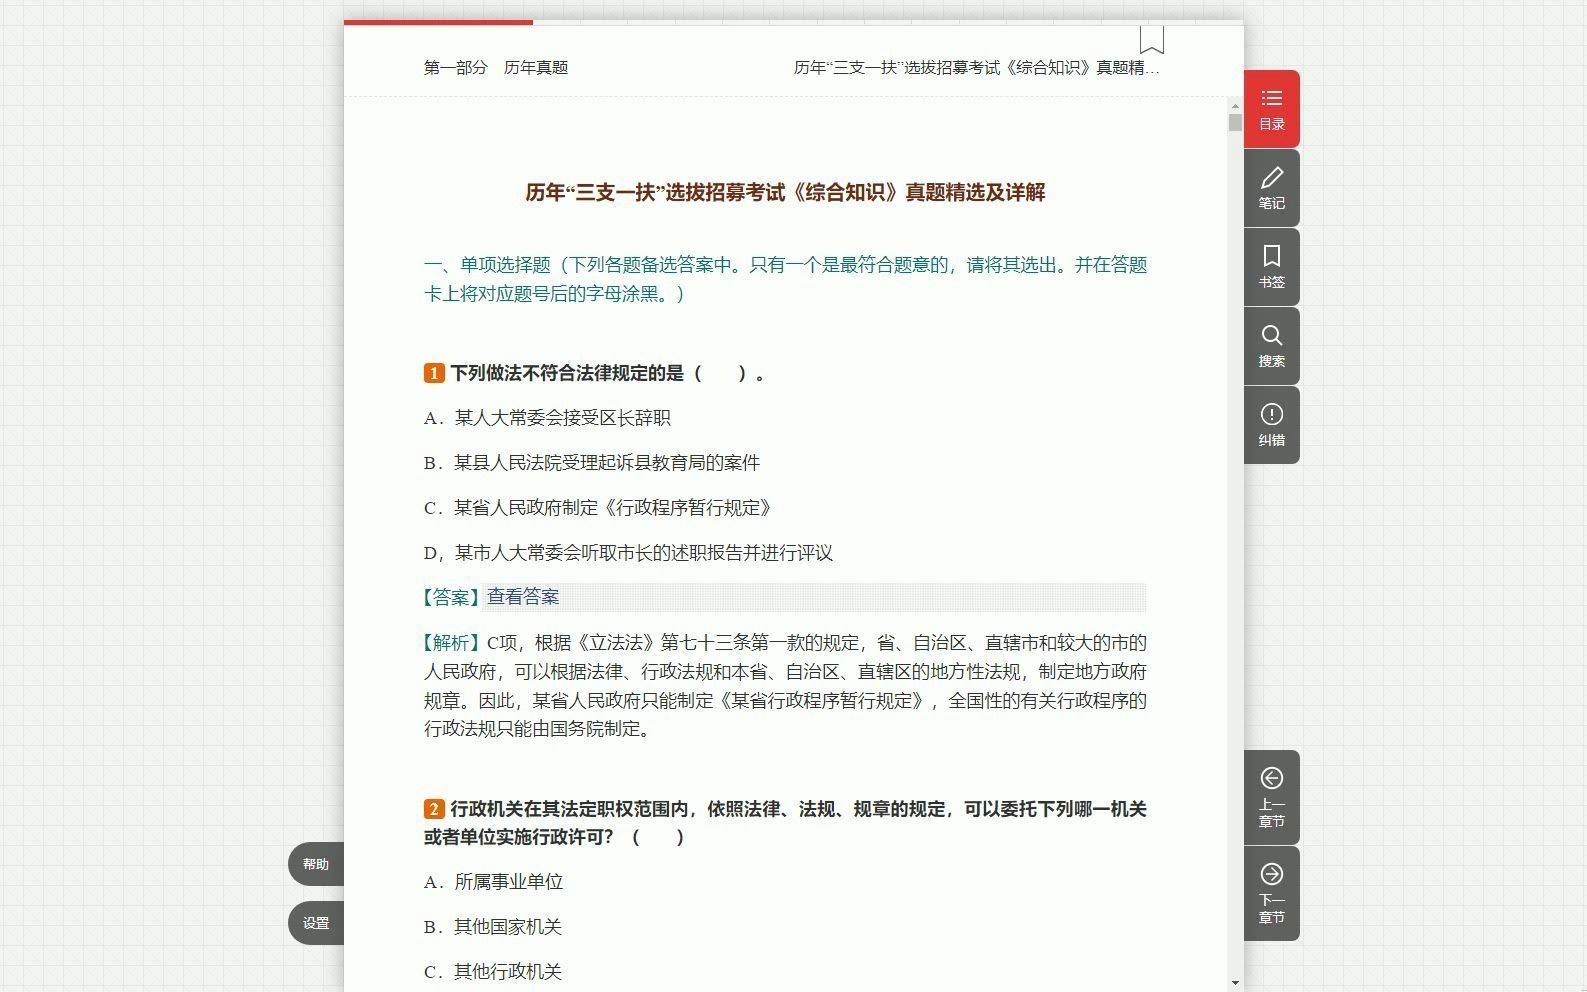Click the header text 第一部分 历年真题
This screenshot has height=992, width=1587.
[x=496, y=67]
